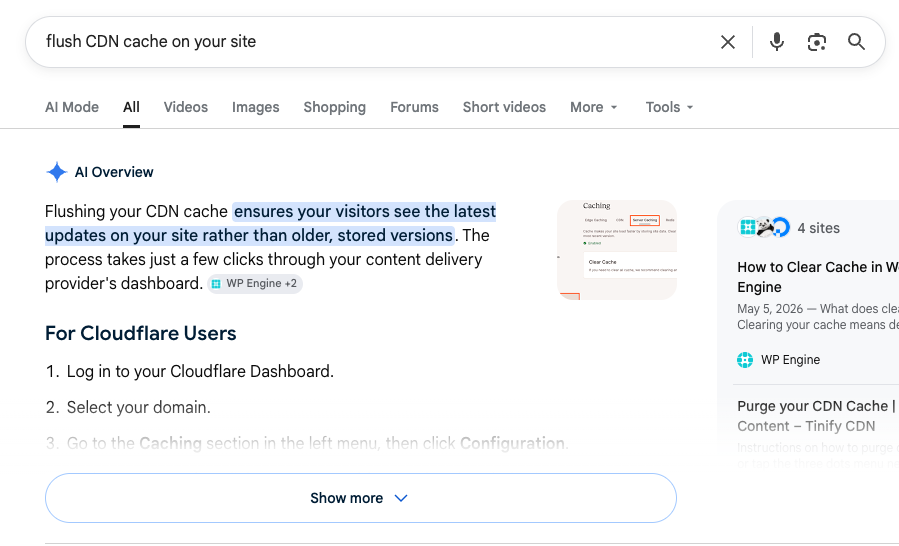This screenshot has height=546, width=899.
Task: Click the For Cloudflare Users heading
Action: click(x=140, y=333)
